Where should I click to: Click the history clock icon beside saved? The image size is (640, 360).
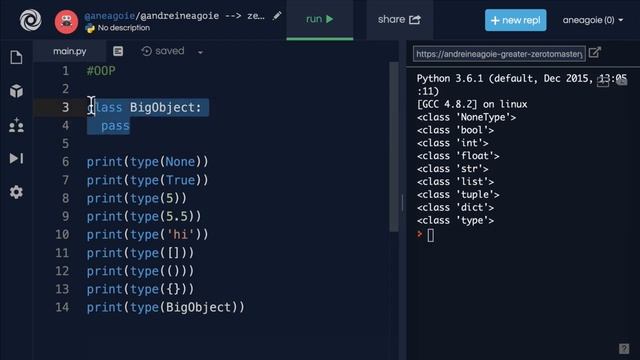(x=147, y=51)
